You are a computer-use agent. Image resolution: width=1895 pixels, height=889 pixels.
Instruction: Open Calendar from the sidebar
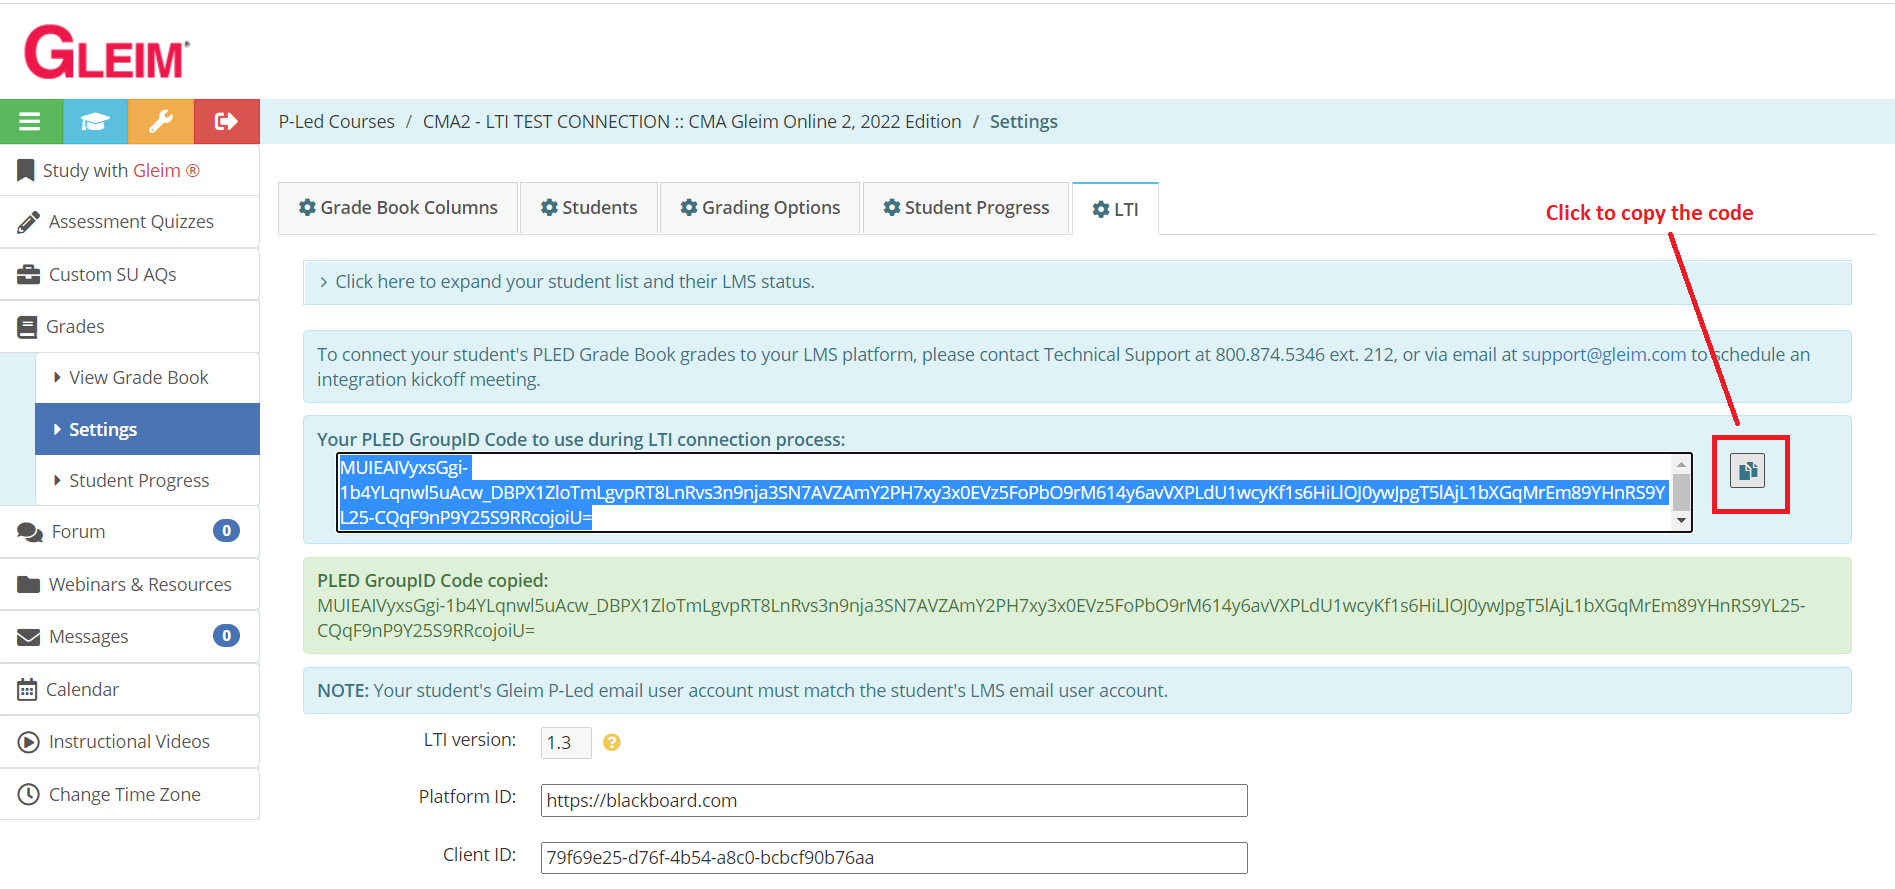(130, 689)
